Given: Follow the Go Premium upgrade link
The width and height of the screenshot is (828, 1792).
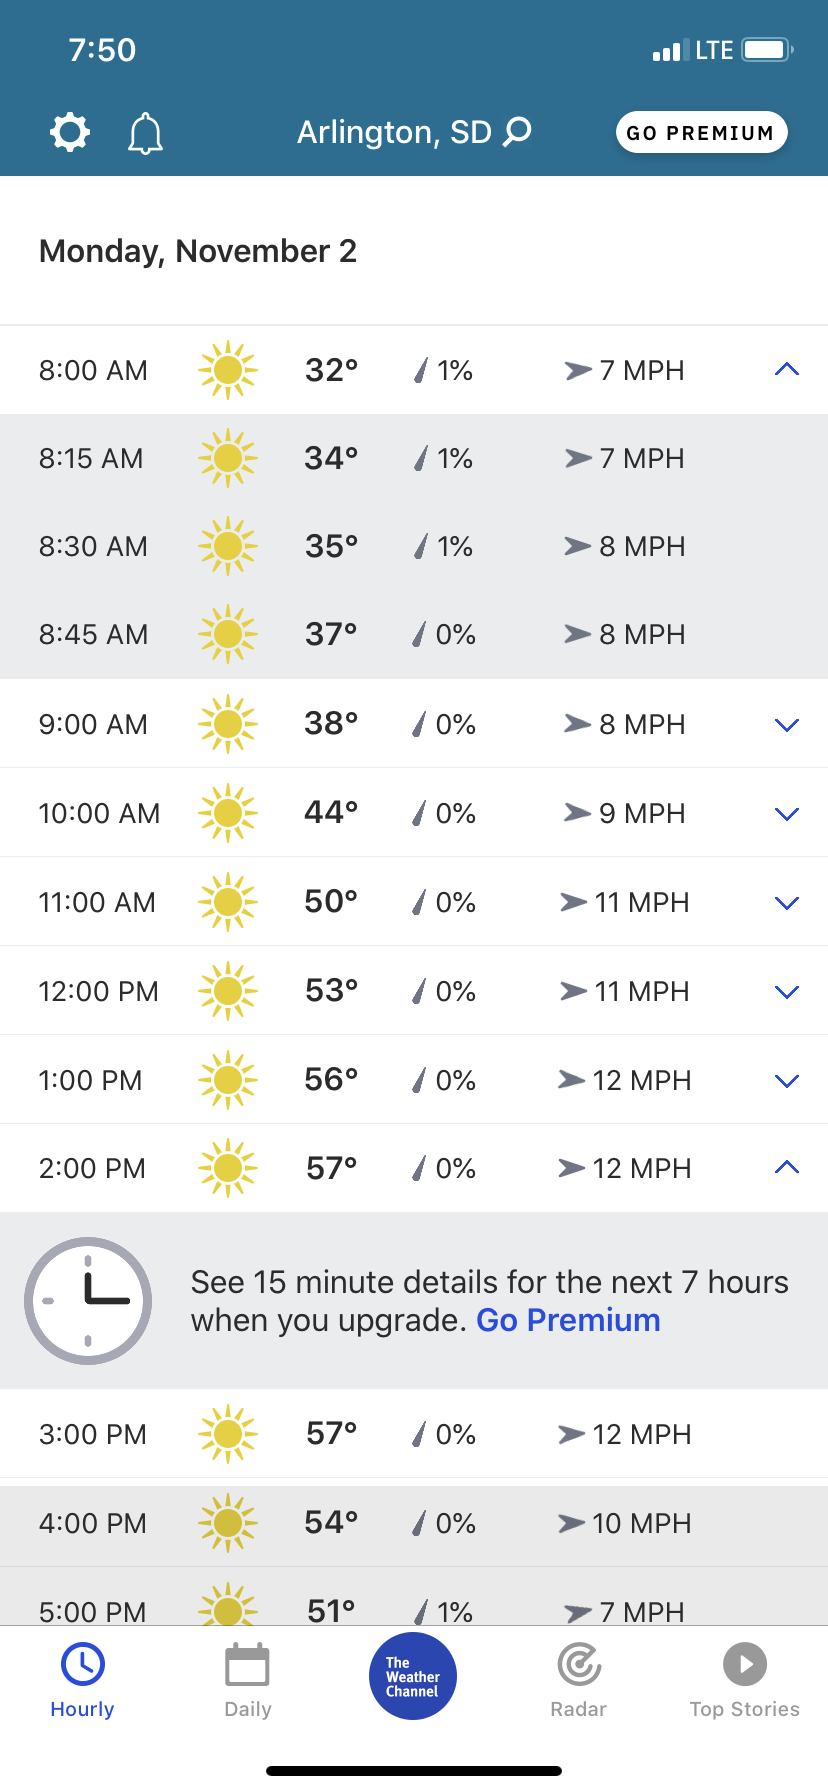Looking at the screenshot, I should 568,1321.
